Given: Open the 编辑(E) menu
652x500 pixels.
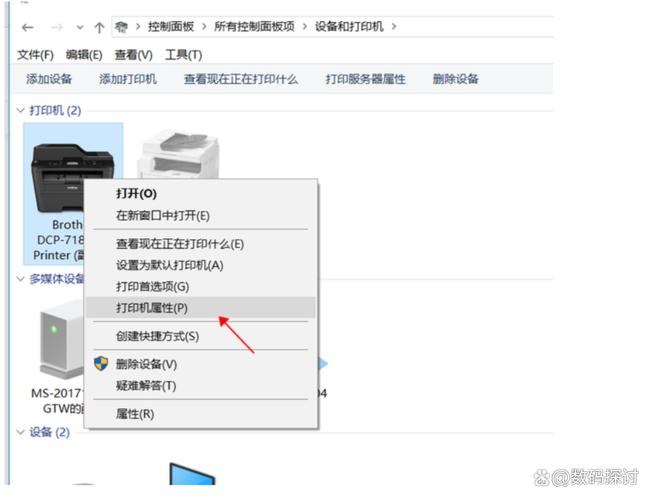Looking at the screenshot, I should 84,55.
